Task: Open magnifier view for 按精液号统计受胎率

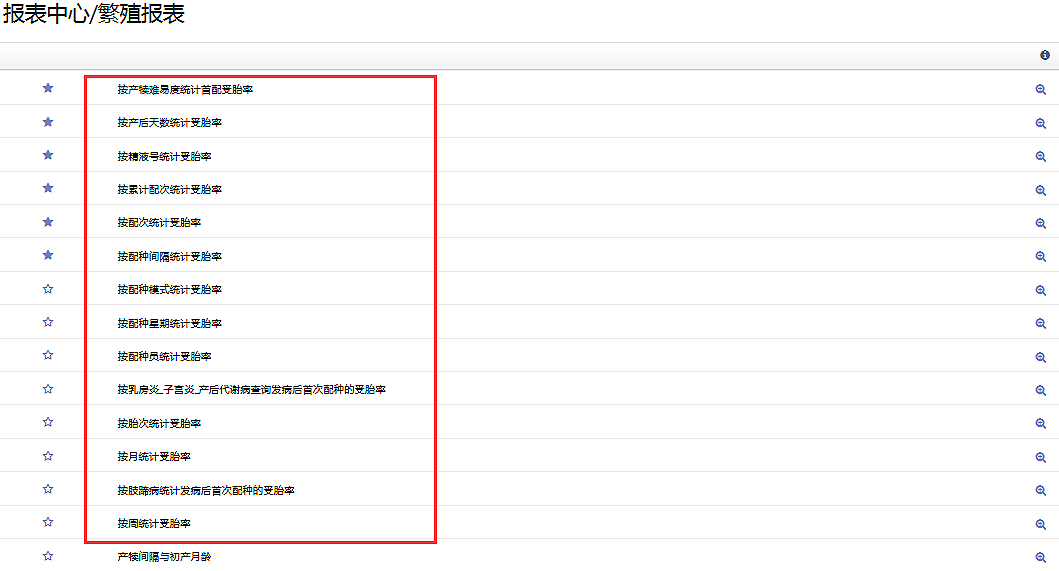Action: click(1041, 157)
